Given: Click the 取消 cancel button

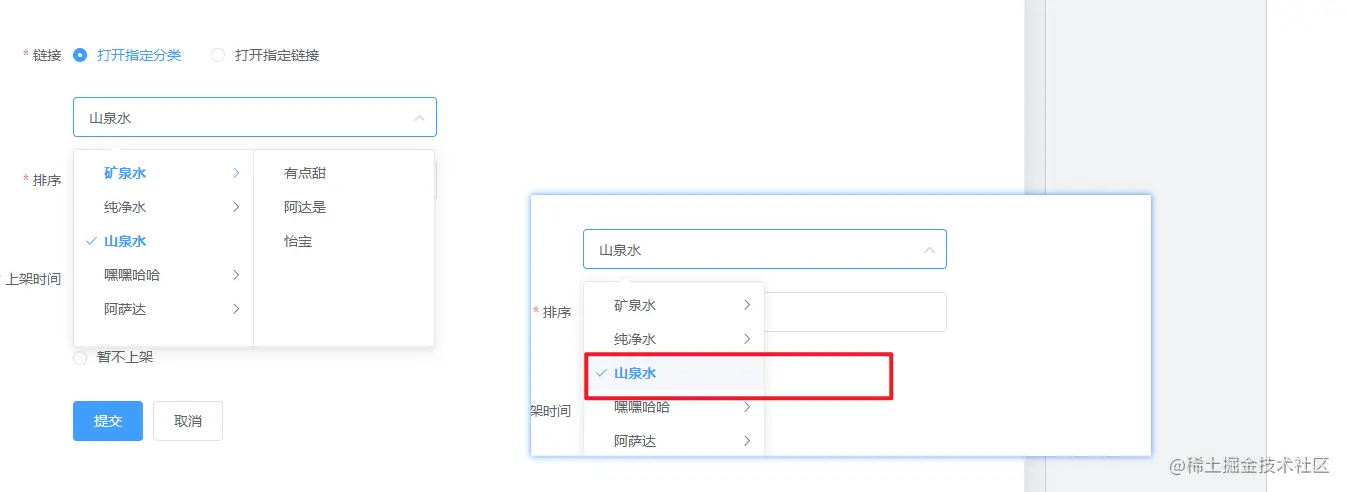Looking at the screenshot, I should click(188, 421).
